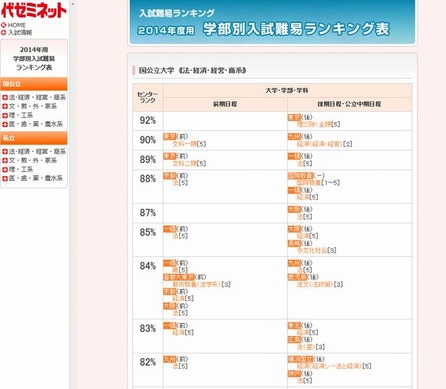Click the 九州(後) tag in 90% row
This screenshot has height=389, width=446.
pos(300,136)
